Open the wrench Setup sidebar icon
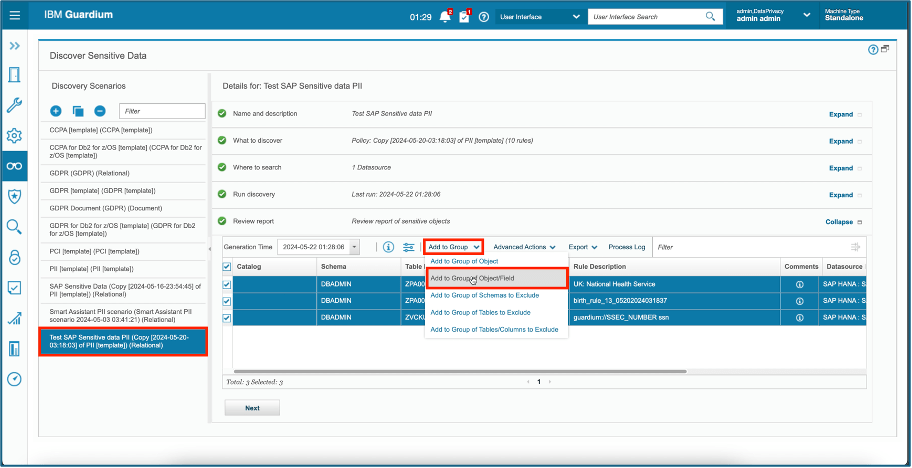The image size is (912, 468). click(x=15, y=105)
